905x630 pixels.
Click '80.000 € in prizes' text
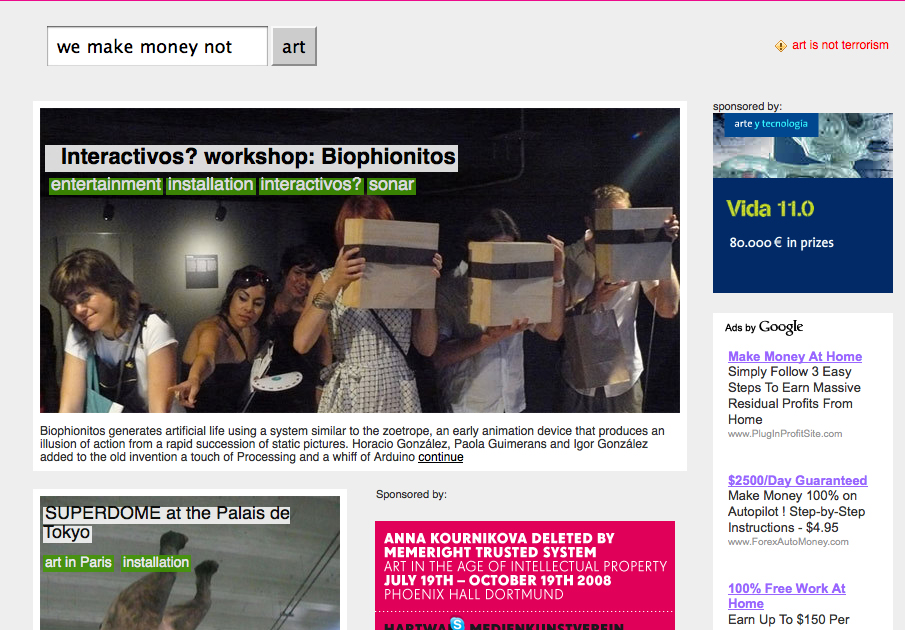point(781,242)
